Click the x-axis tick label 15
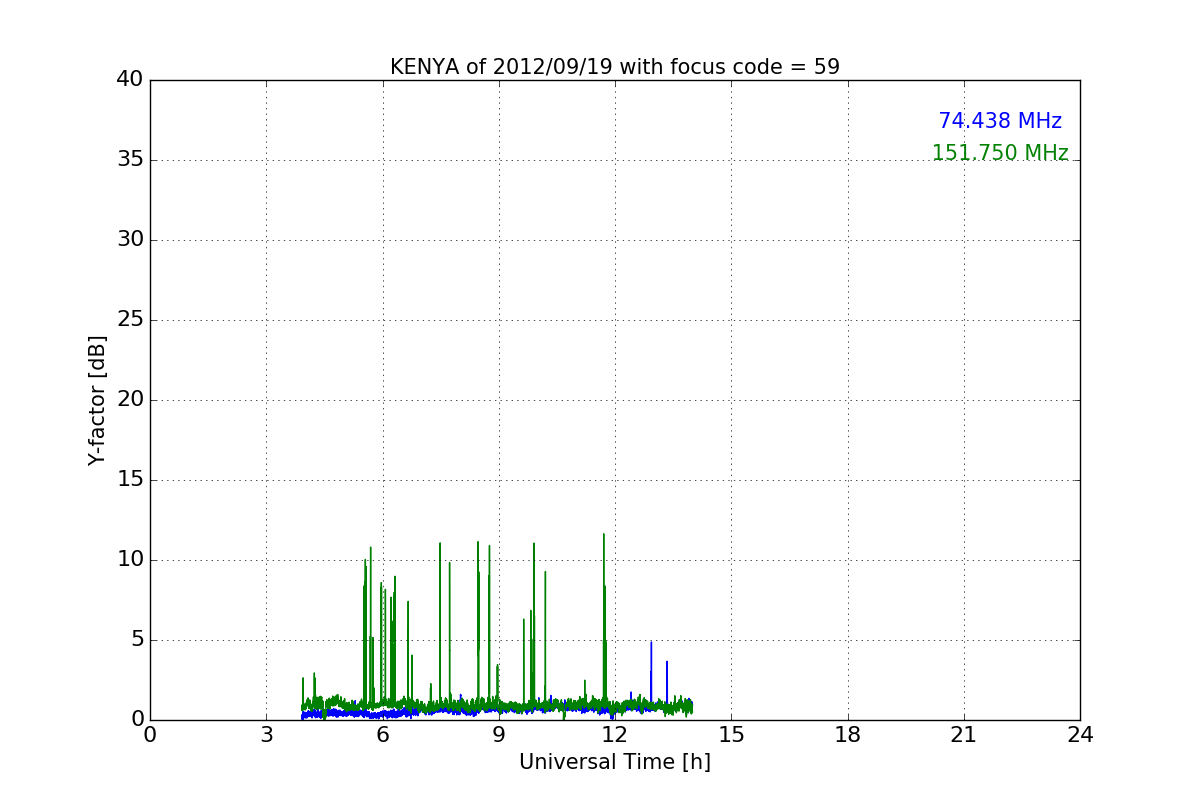 (731, 735)
